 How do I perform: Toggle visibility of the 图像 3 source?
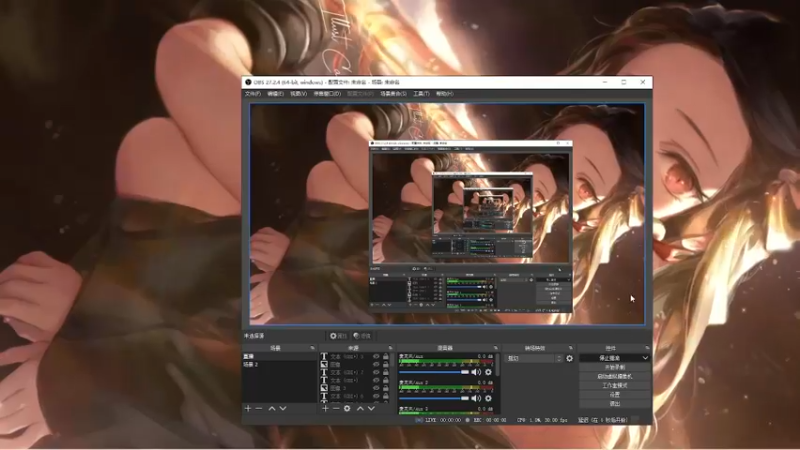click(x=376, y=388)
